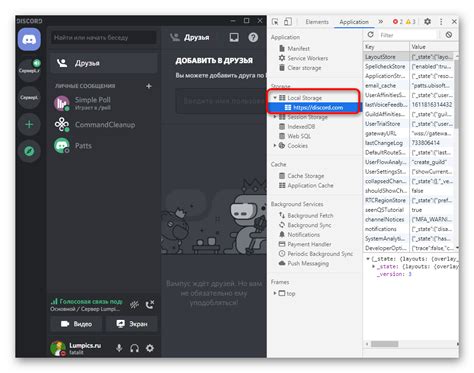Switch to Elements tab

(x=317, y=22)
